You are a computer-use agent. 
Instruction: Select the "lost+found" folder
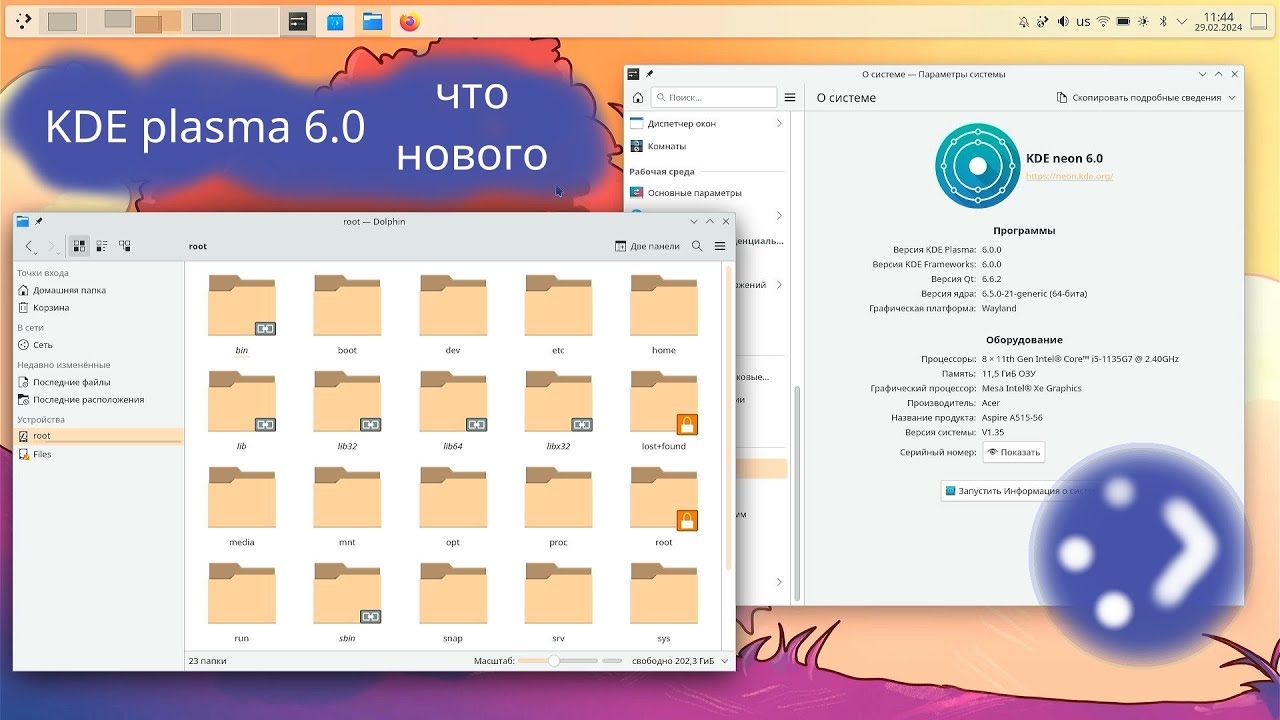(x=664, y=411)
